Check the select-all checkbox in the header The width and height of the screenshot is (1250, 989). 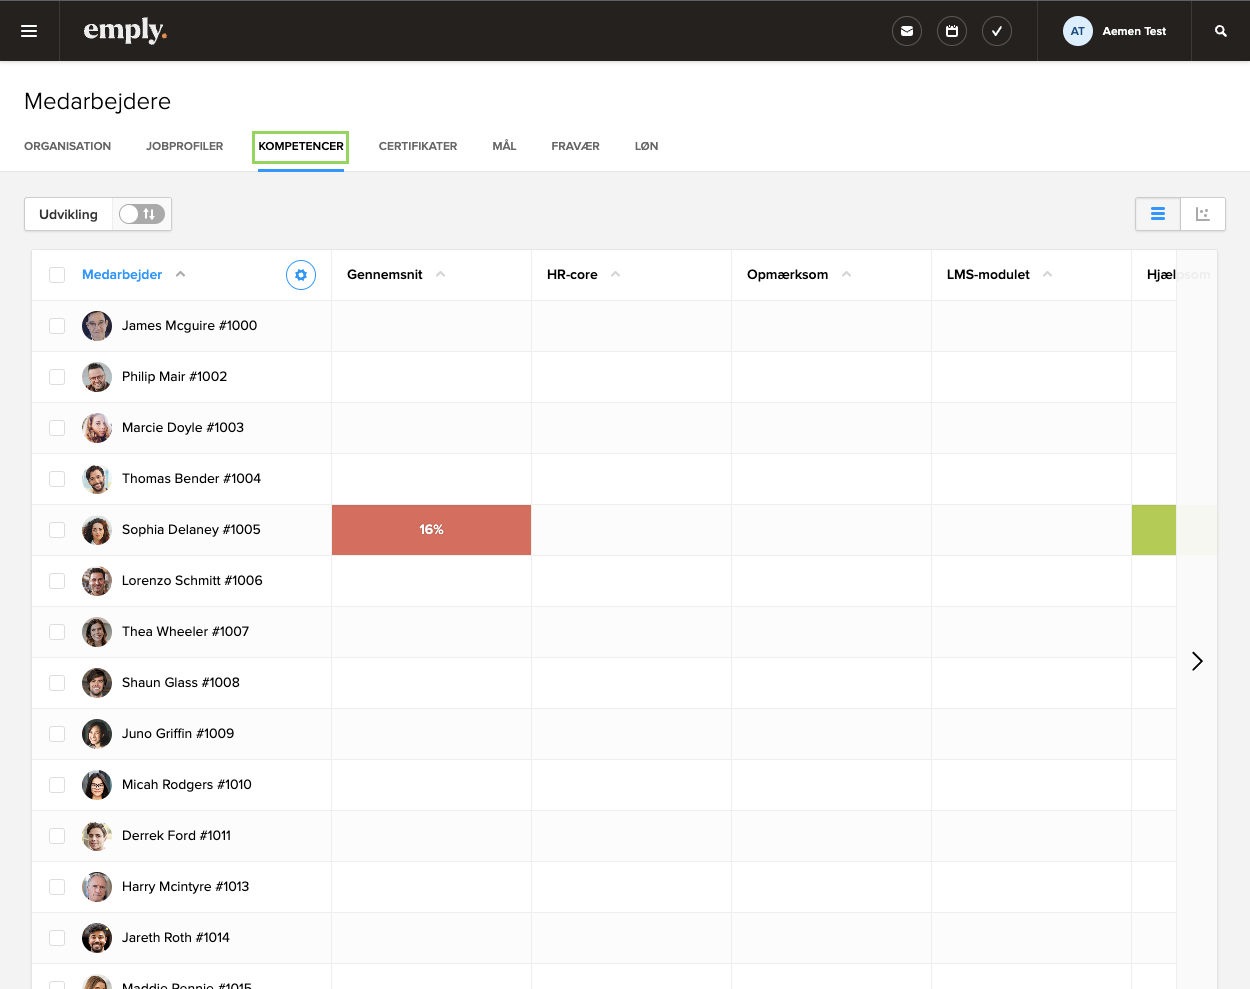tap(57, 274)
